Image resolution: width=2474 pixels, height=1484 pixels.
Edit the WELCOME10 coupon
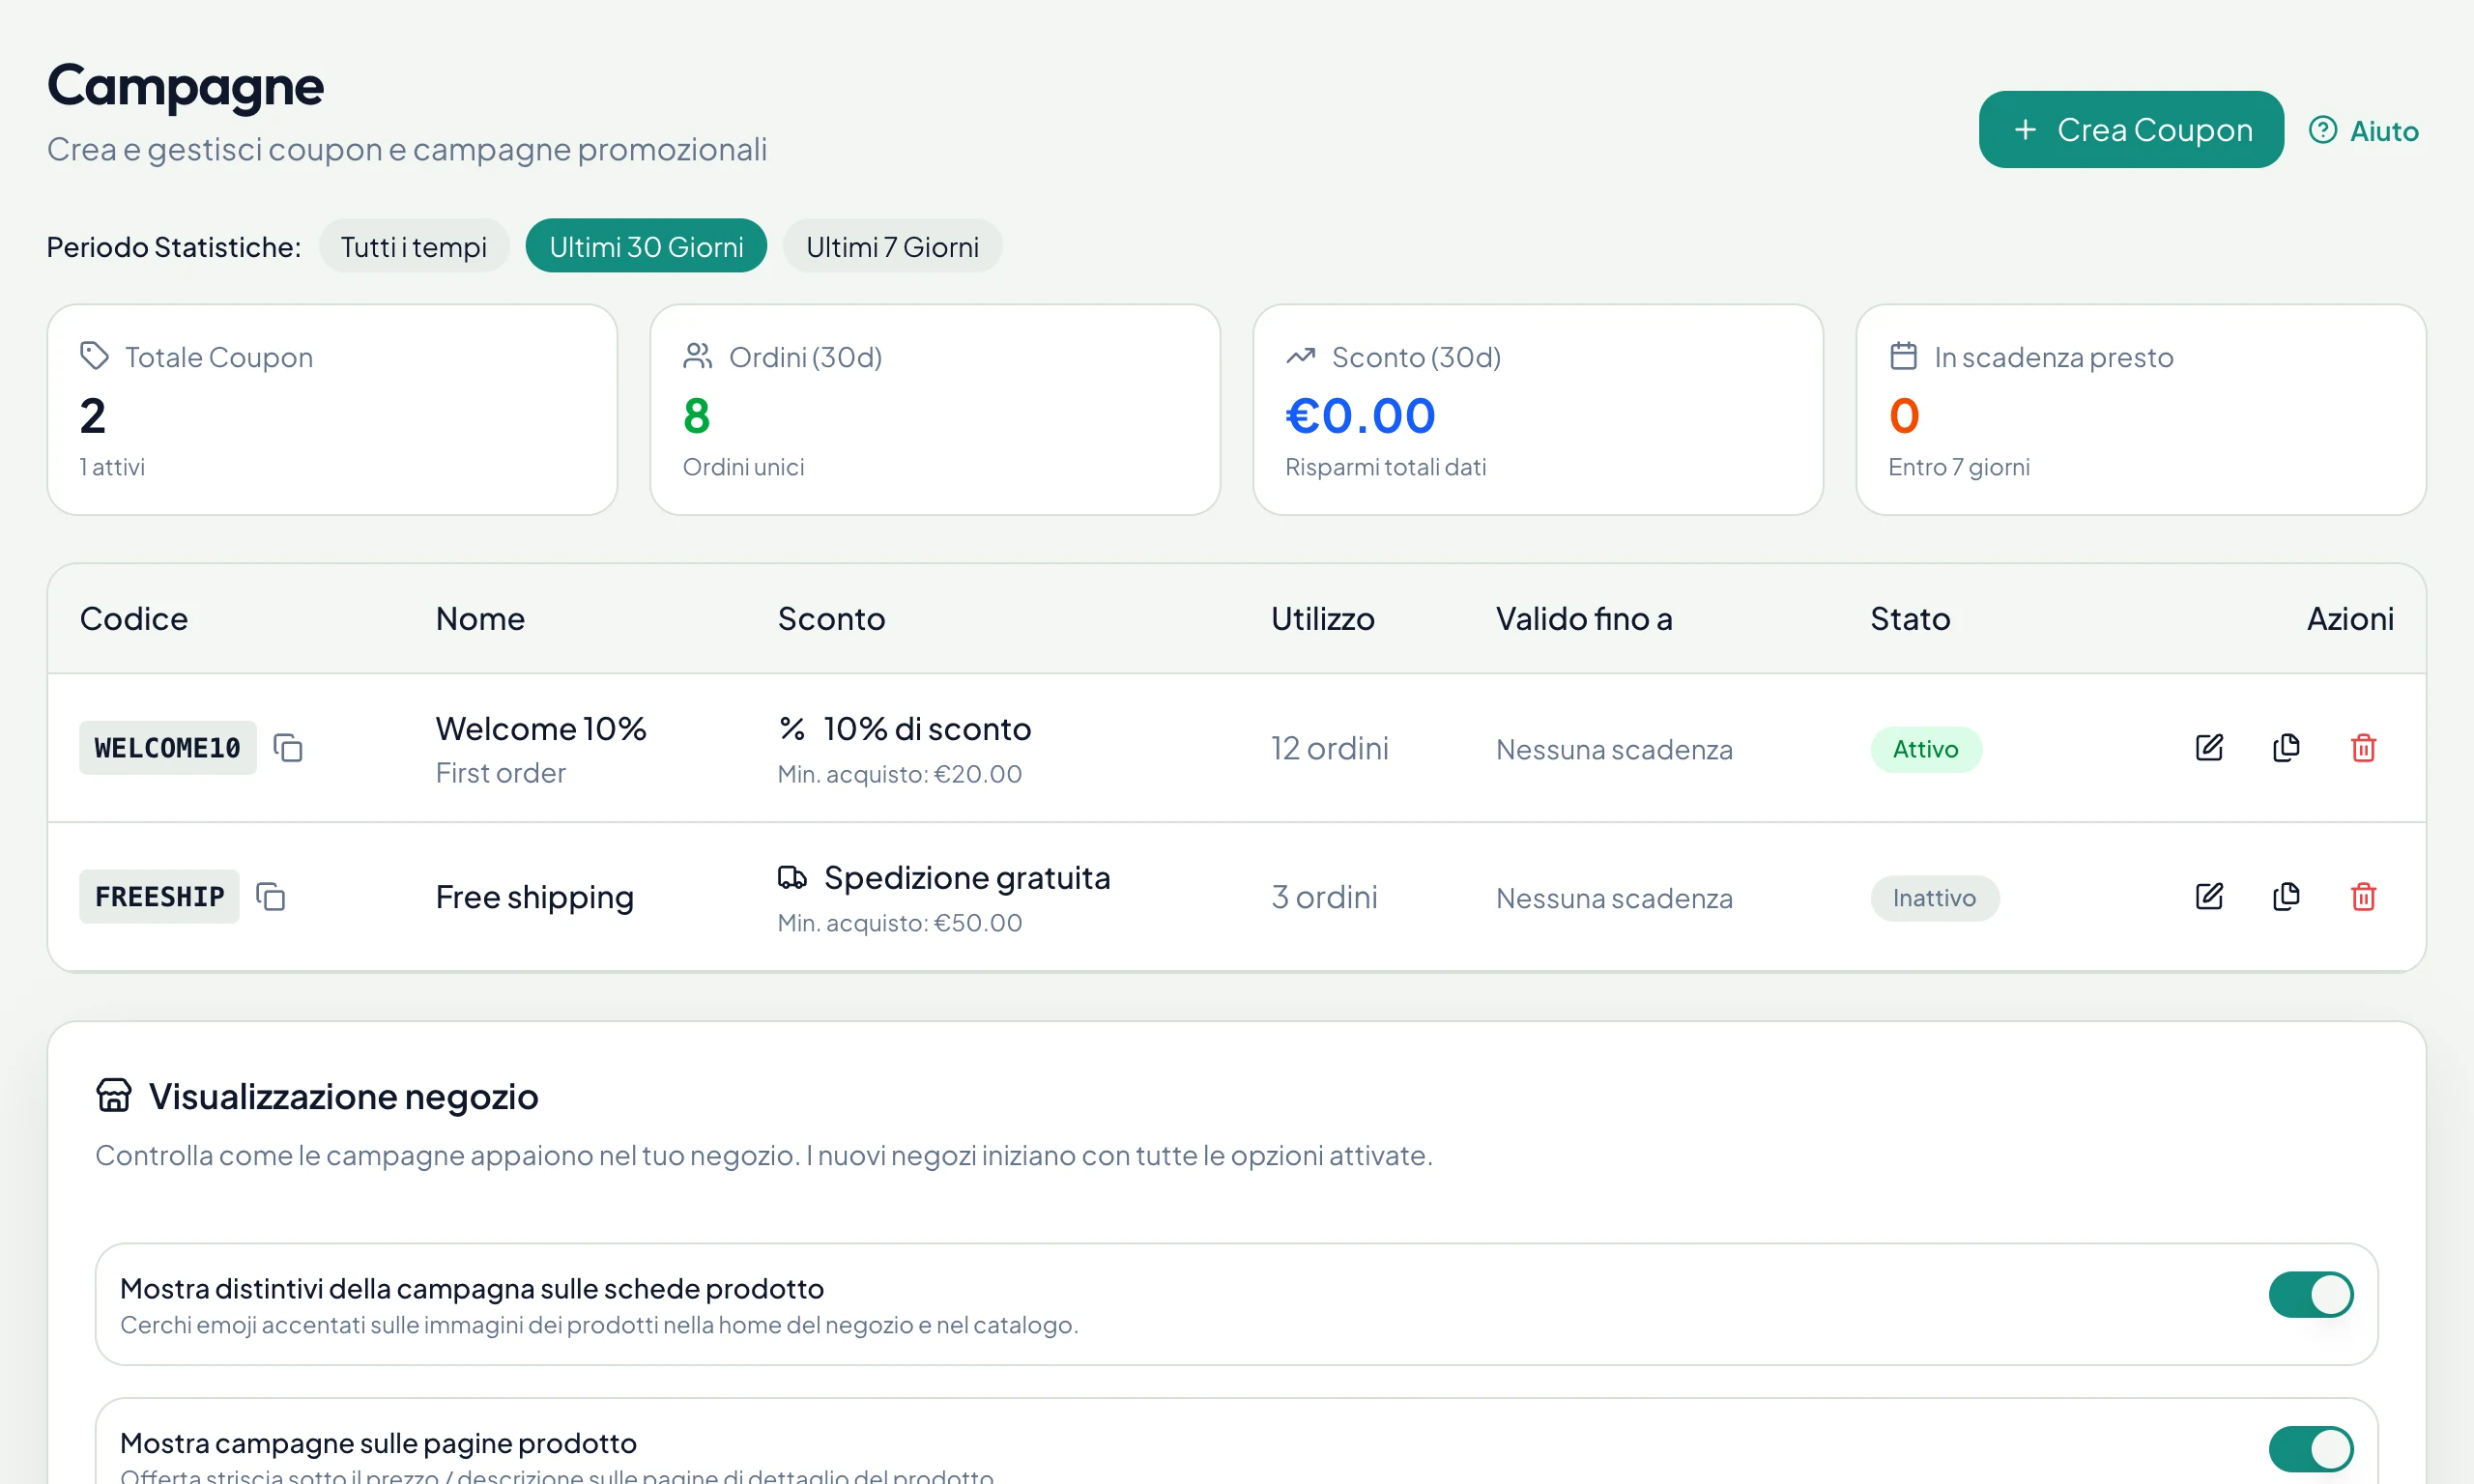(2209, 748)
